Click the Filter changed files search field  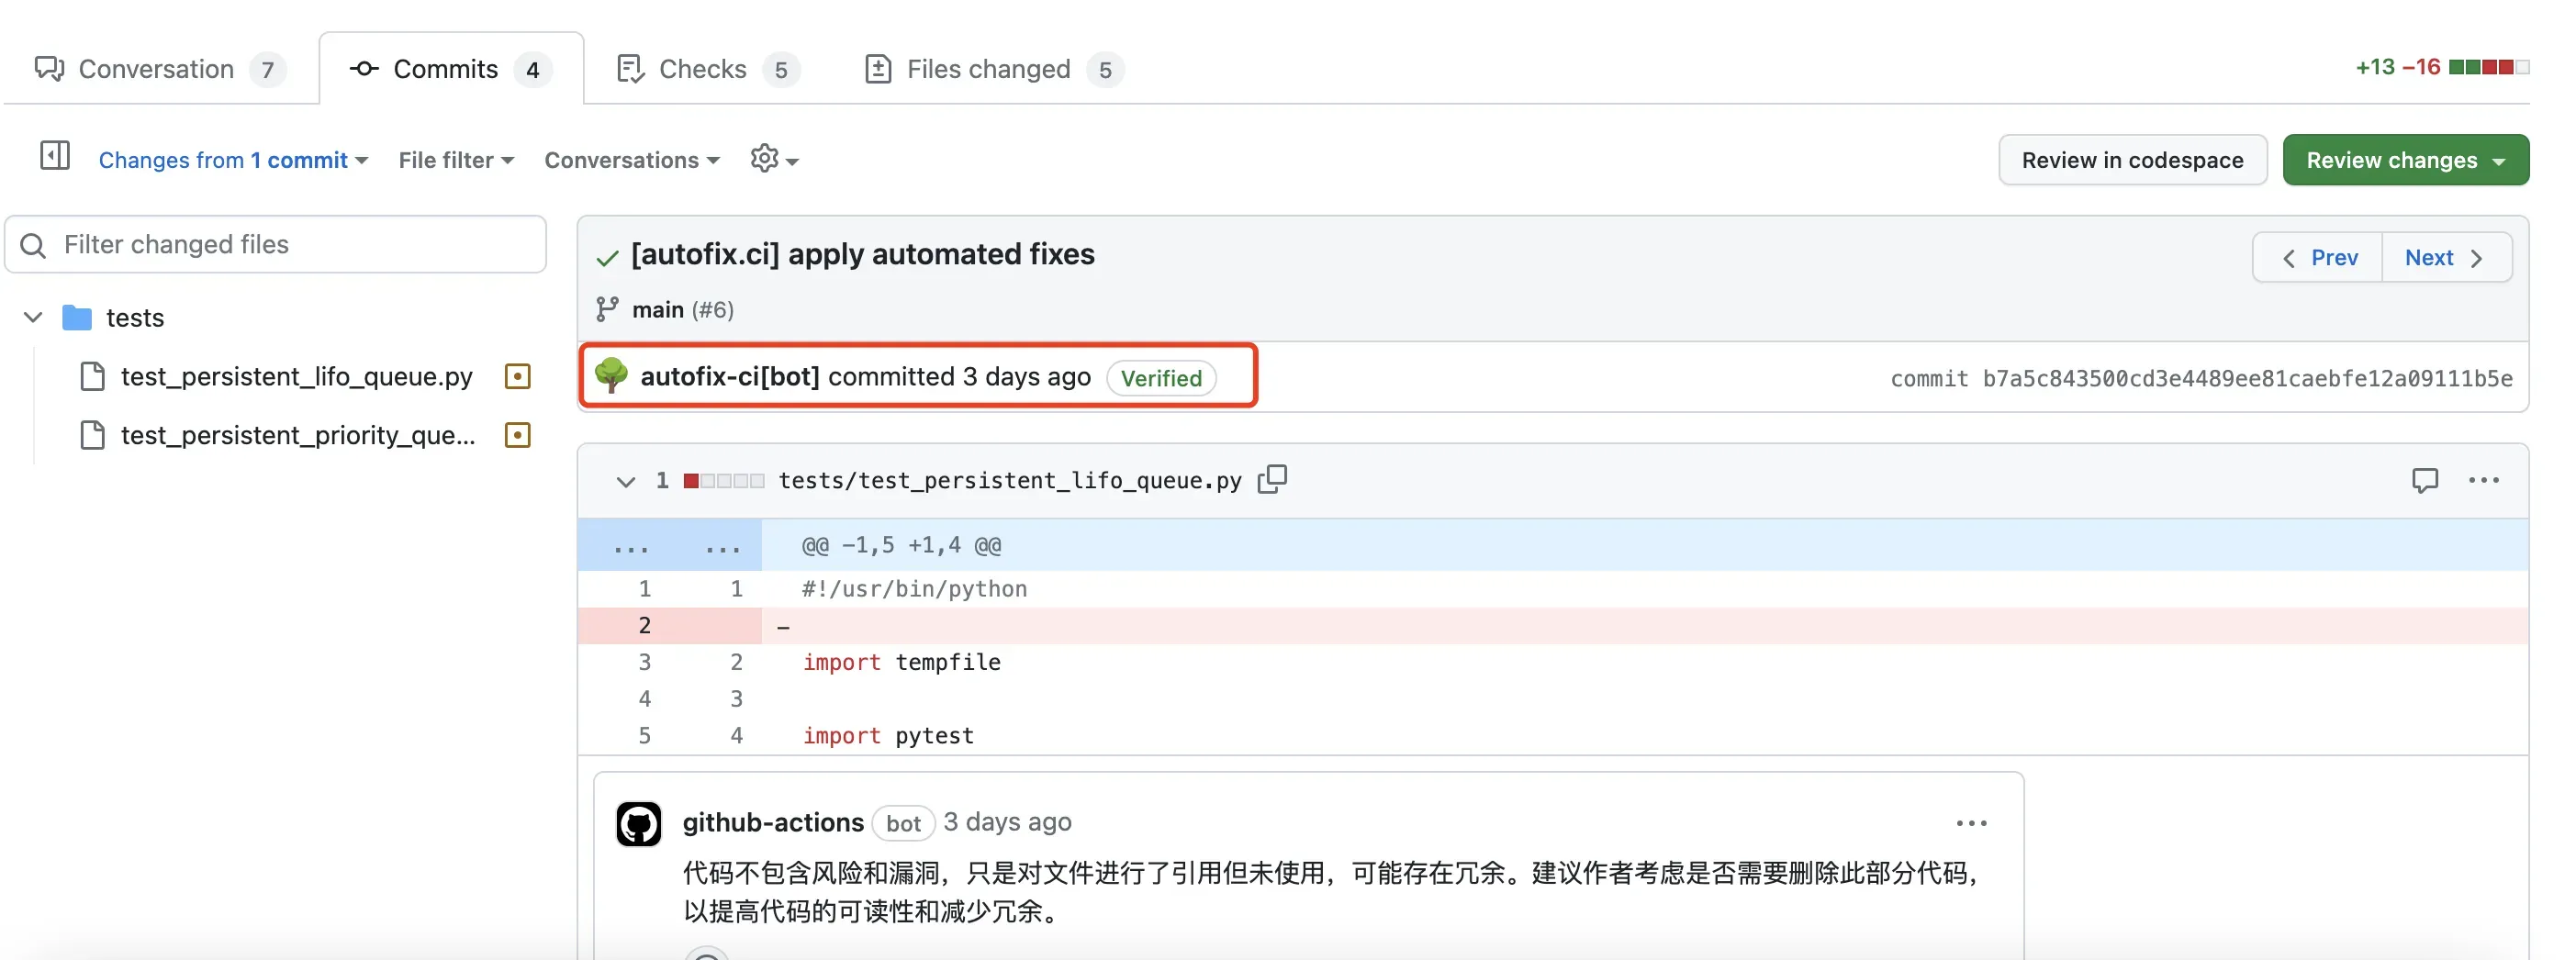point(290,245)
